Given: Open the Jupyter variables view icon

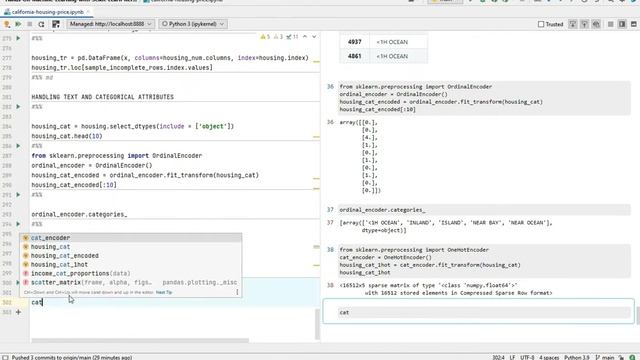Looking at the screenshot, I should 56,24.
